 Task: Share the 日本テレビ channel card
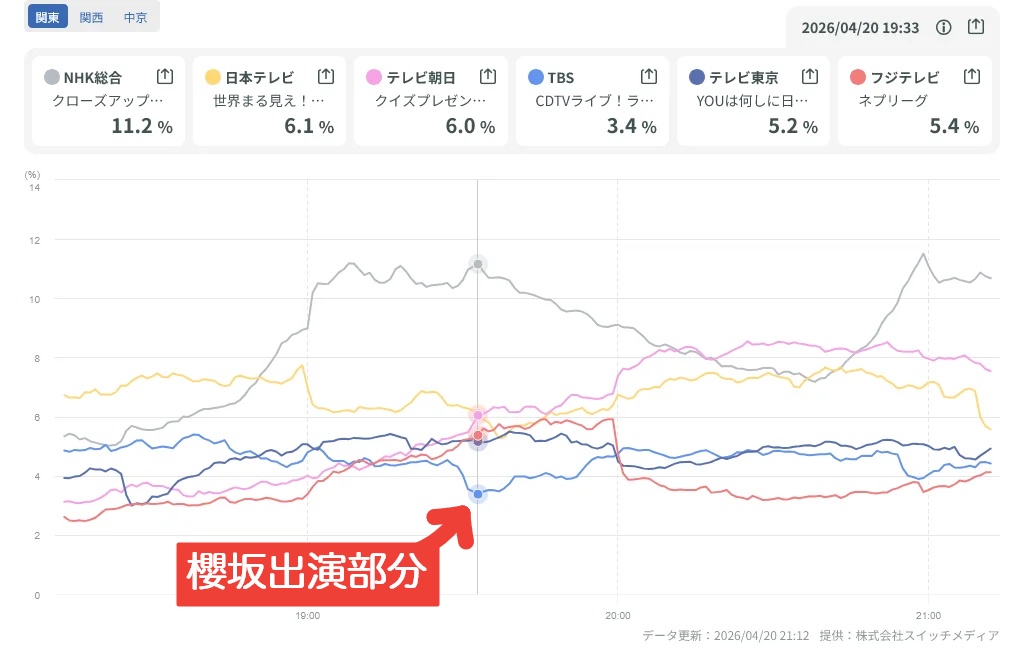326,76
